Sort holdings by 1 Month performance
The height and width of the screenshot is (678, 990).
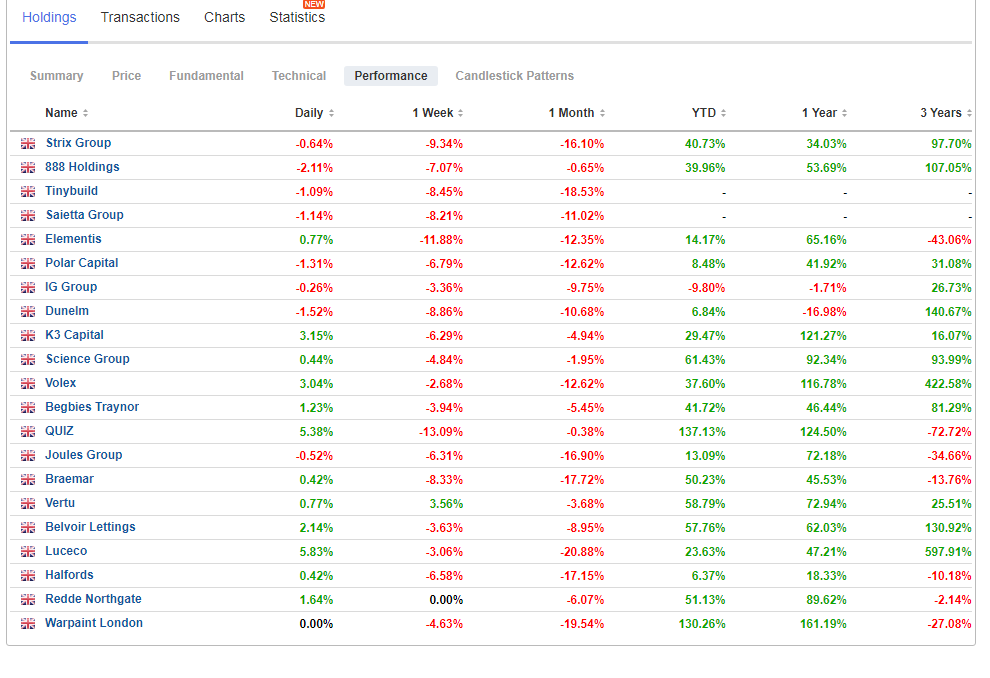point(577,113)
